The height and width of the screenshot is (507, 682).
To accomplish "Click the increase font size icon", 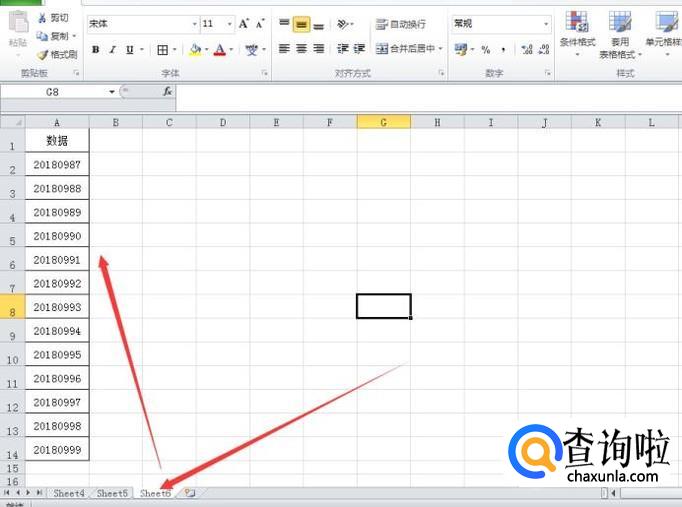I will [244, 23].
